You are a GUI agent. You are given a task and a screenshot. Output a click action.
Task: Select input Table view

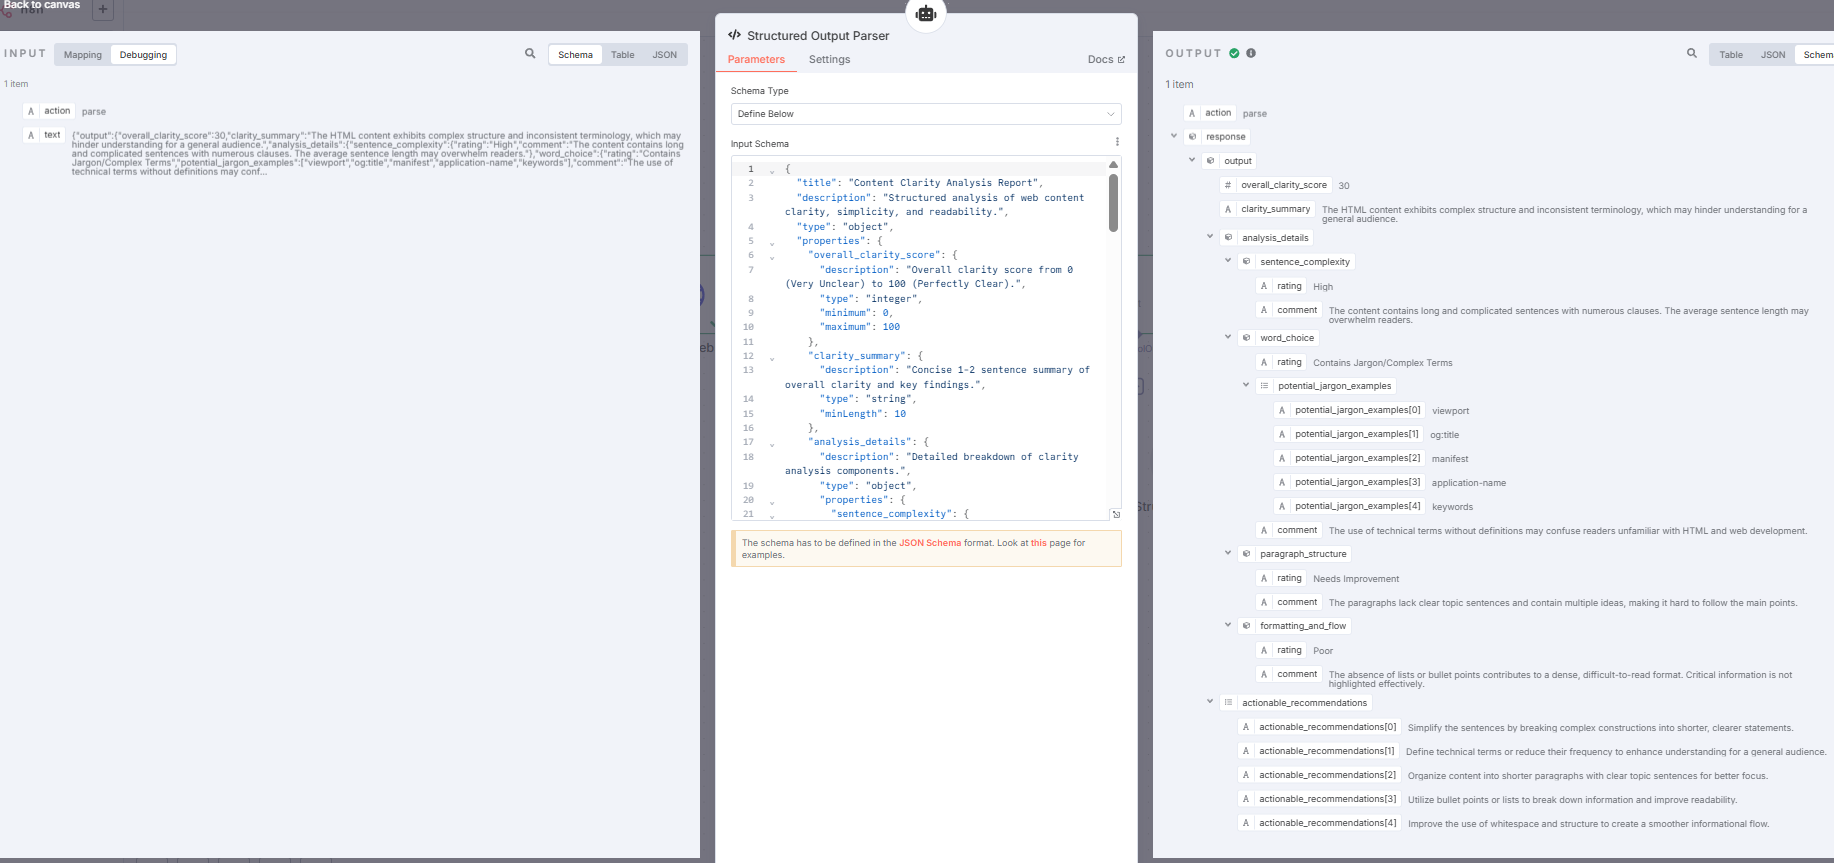point(622,55)
